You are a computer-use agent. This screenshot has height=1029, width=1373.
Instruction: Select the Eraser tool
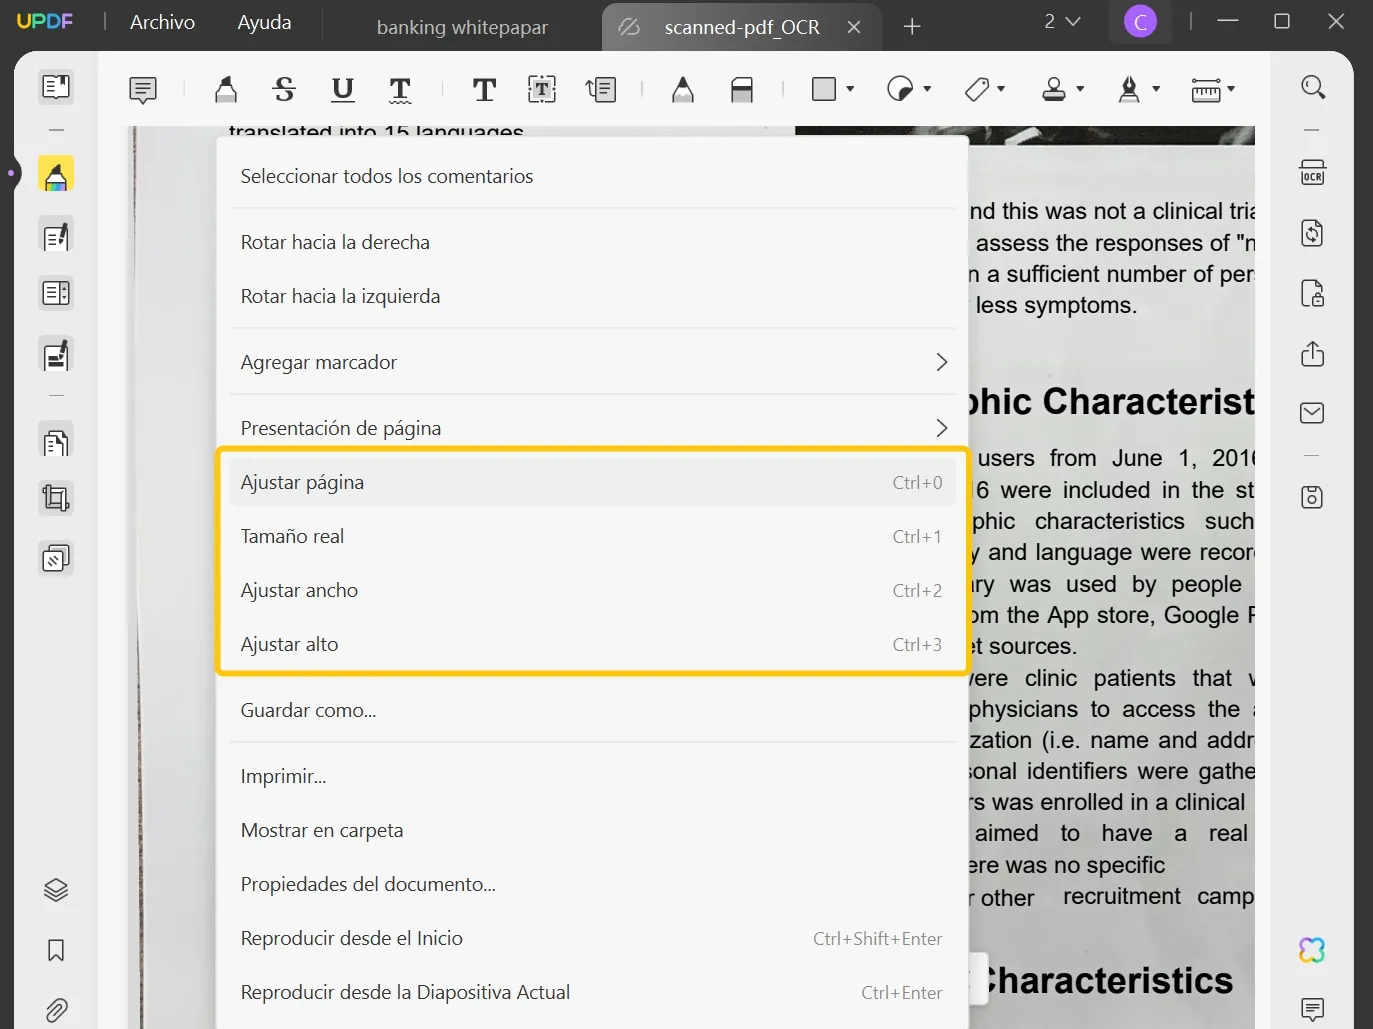(x=742, y=90)
